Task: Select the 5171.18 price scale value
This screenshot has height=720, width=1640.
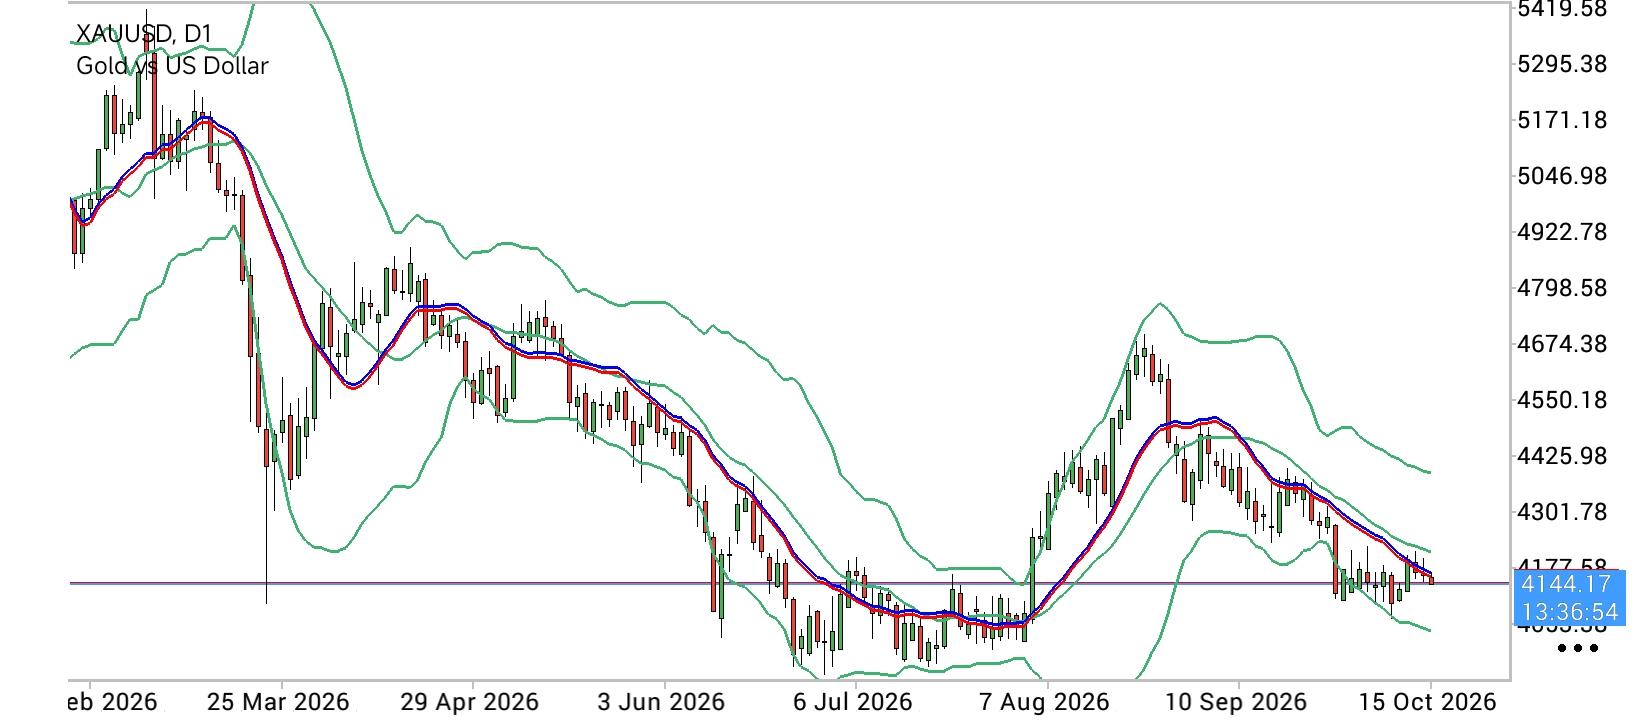Action: (x=1562, y=120)
